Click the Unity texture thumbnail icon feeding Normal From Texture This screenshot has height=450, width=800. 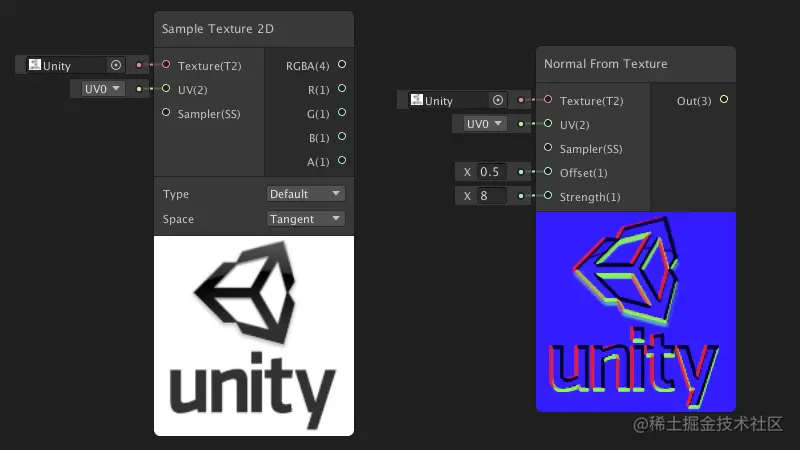[x=417, y=100]
